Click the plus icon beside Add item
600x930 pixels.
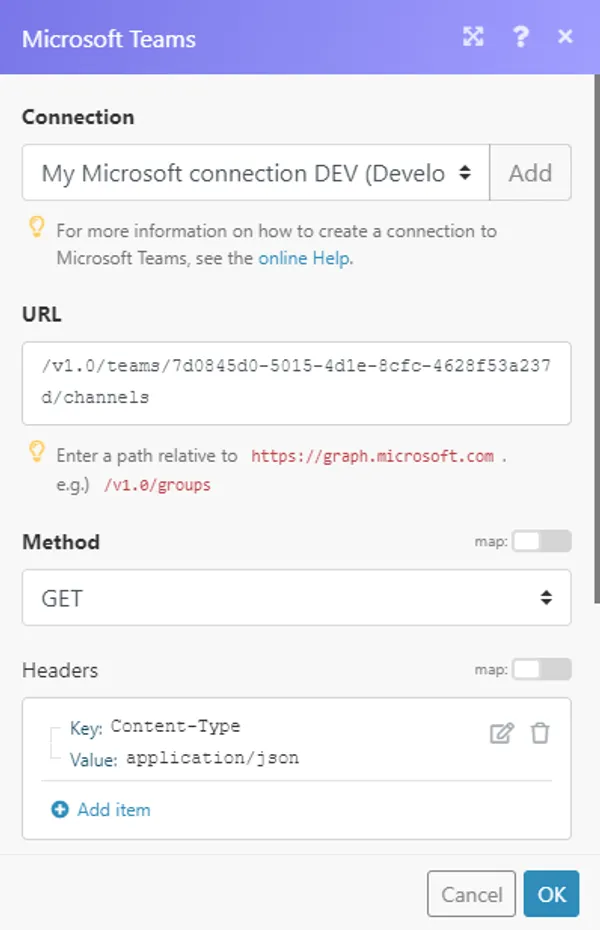(60, 810)
